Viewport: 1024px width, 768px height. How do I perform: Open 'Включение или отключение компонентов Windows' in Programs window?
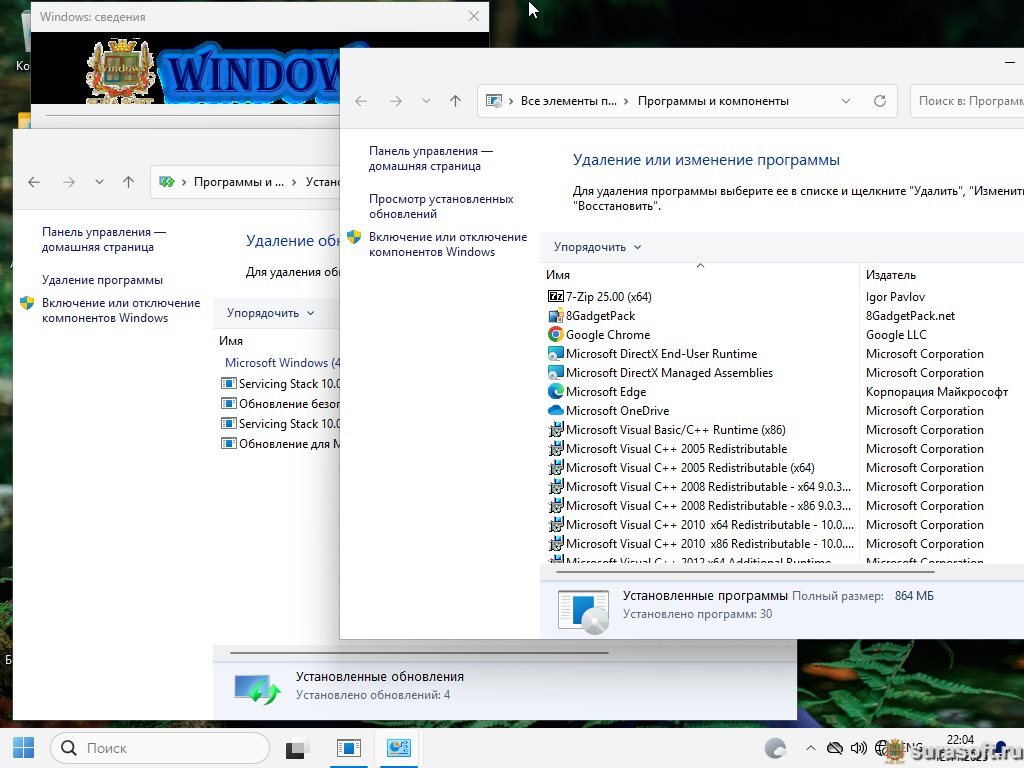coord(447,244)
